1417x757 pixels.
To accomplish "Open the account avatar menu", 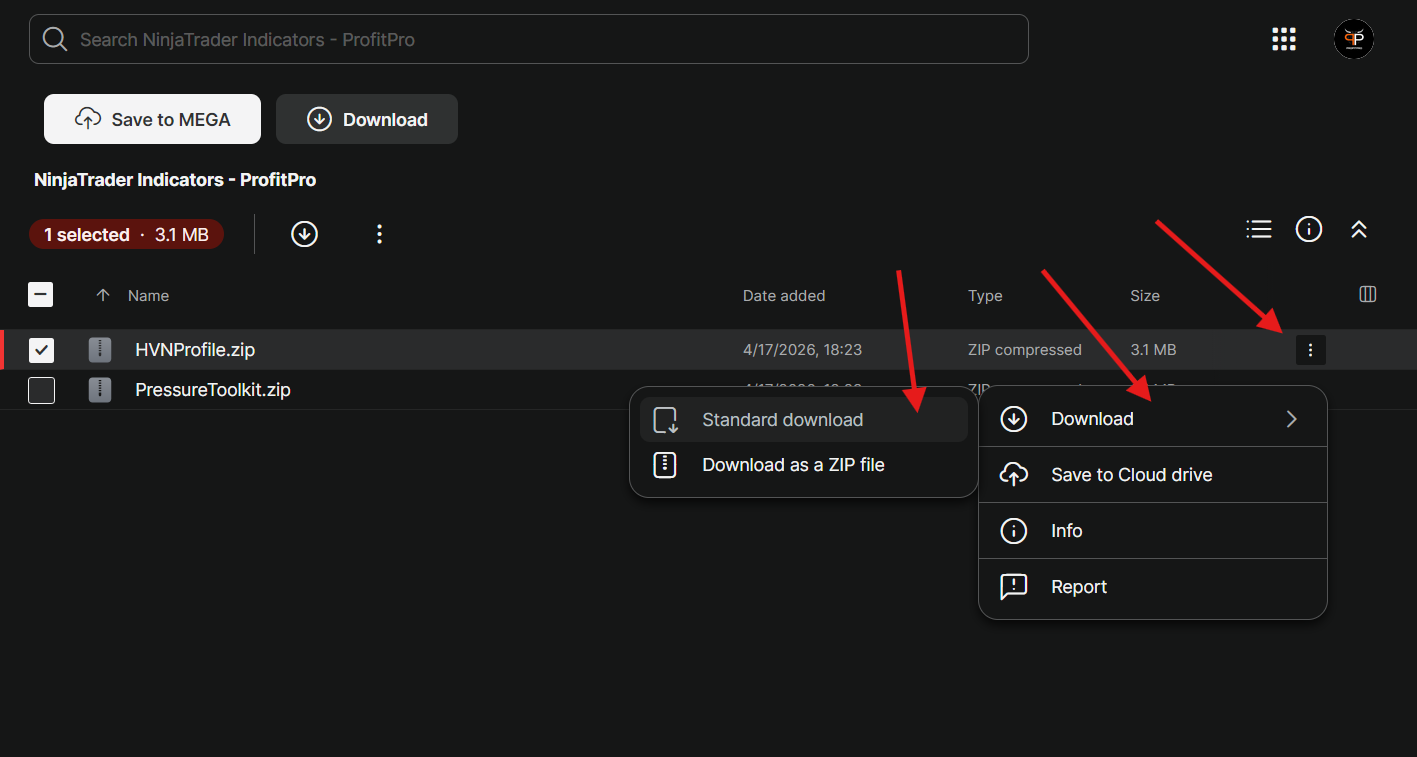I will click(x=1353, y=39).
